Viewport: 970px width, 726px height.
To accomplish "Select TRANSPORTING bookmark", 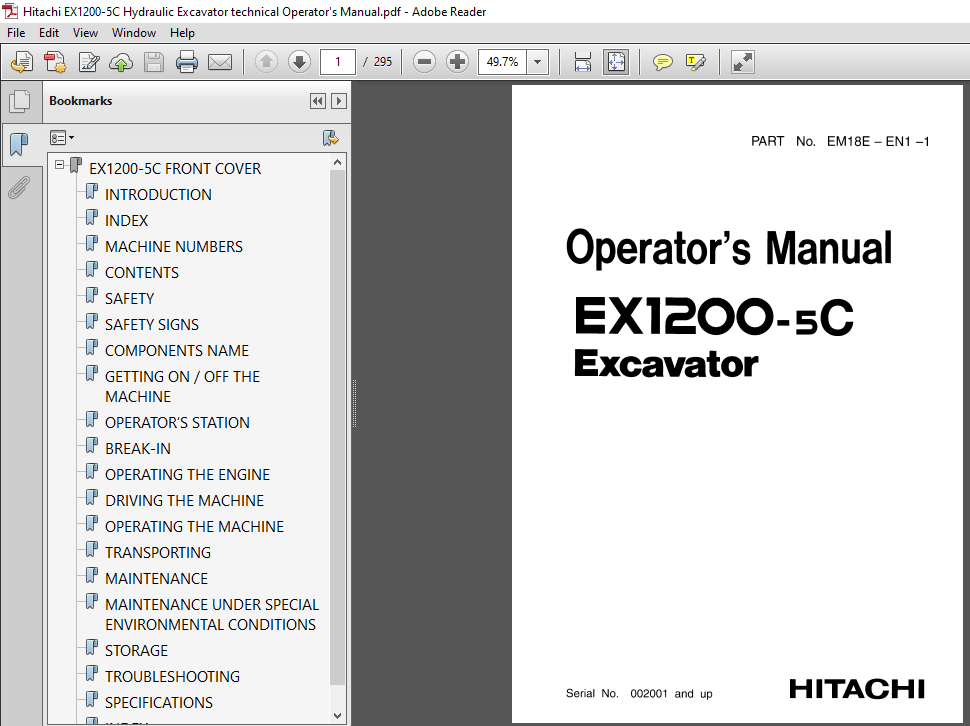I will click(x=158, y=553).
